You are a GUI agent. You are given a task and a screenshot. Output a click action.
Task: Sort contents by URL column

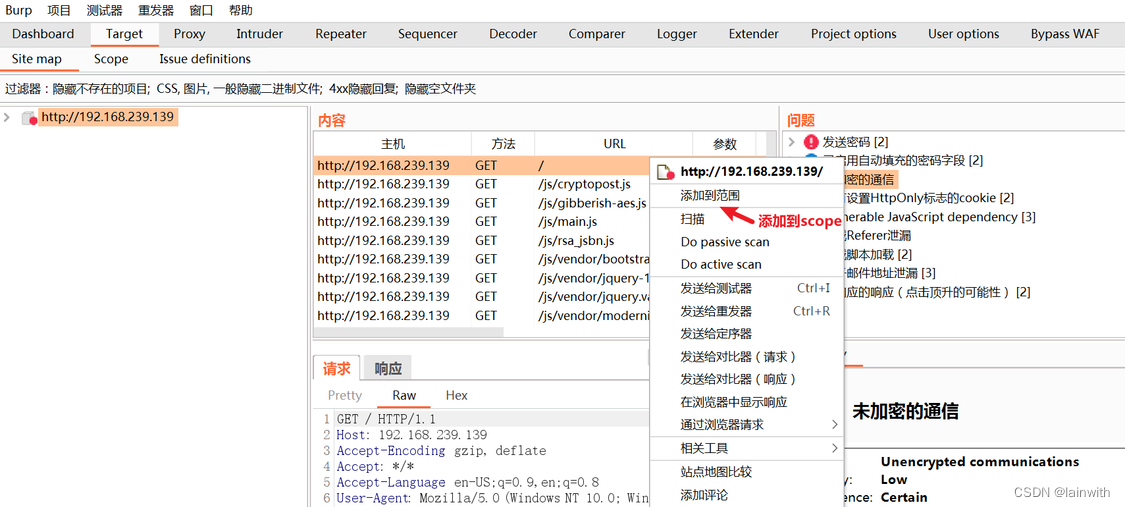click(x=614, y=143)
